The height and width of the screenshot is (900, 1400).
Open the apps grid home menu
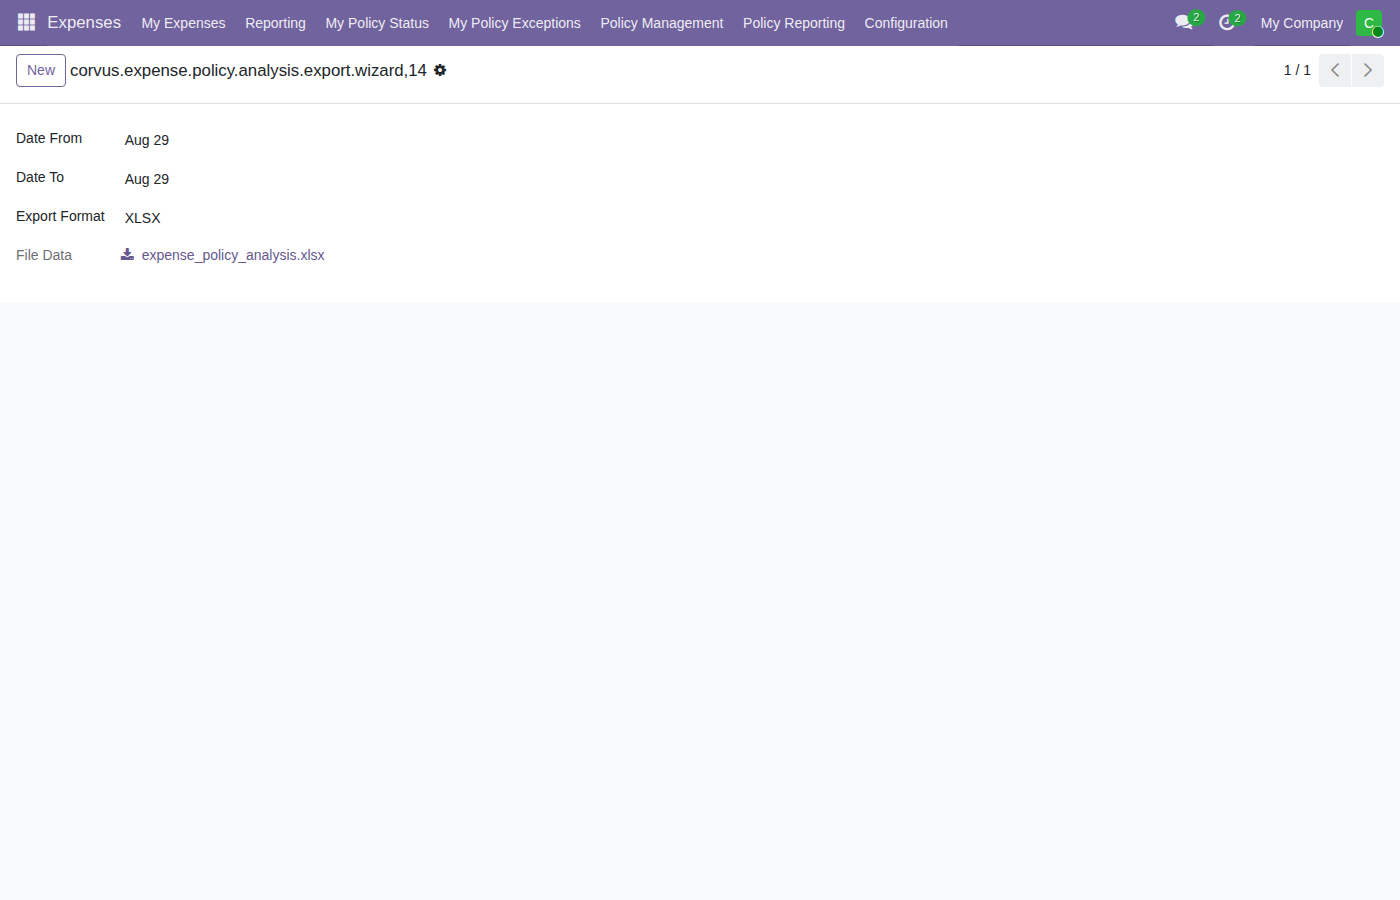(x=27, y=22)
